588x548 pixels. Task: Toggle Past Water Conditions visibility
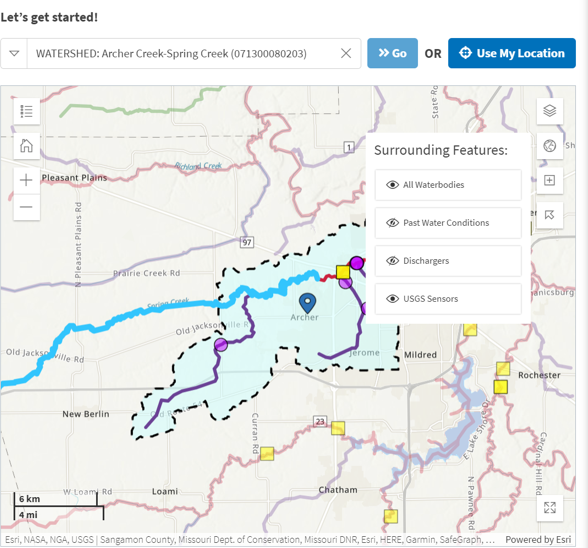coord(448,223)
